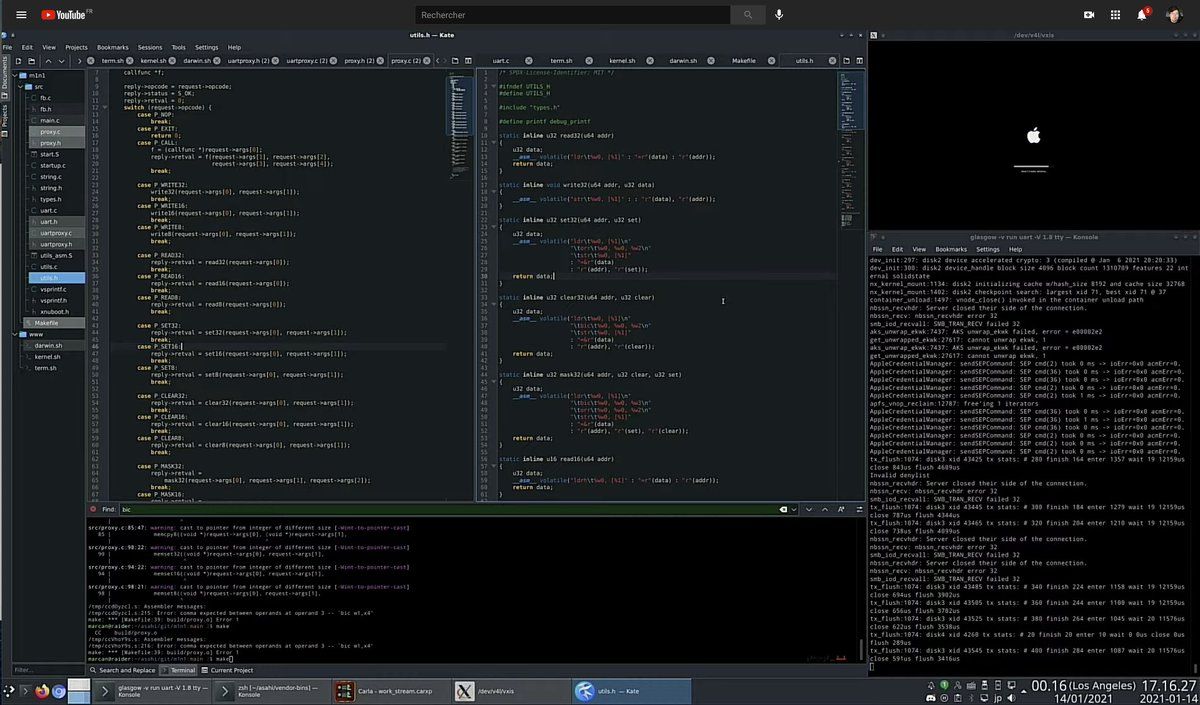Launch Firefox from the taskbar

pos(41,691)
